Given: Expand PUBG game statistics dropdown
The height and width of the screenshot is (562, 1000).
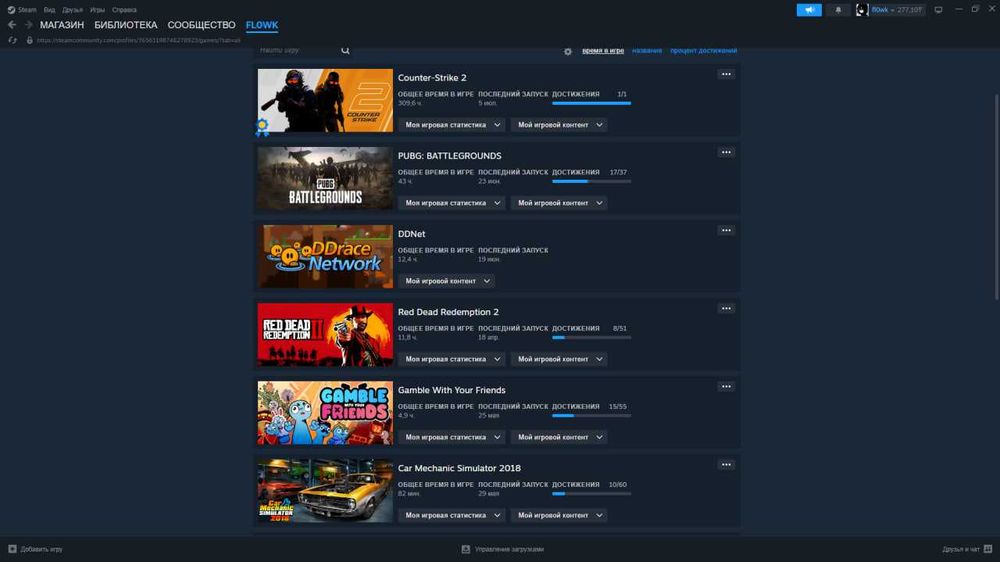Looking at the screenshot, I should (452, 203).
